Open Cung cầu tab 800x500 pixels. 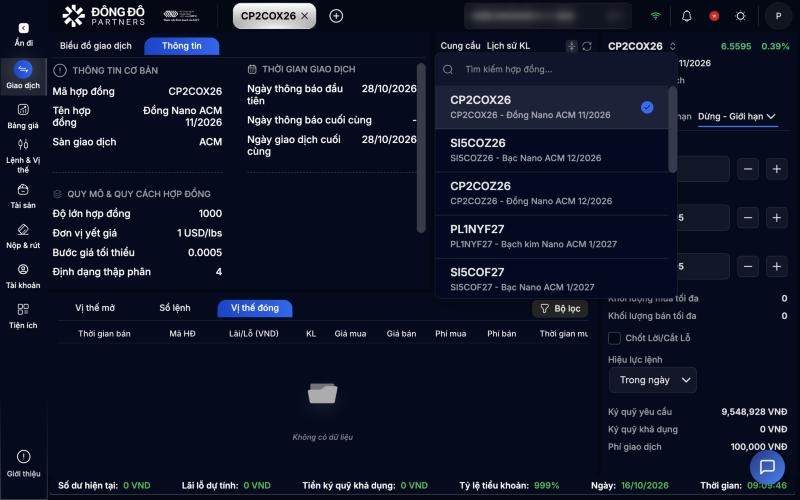(x=460, y=46)
